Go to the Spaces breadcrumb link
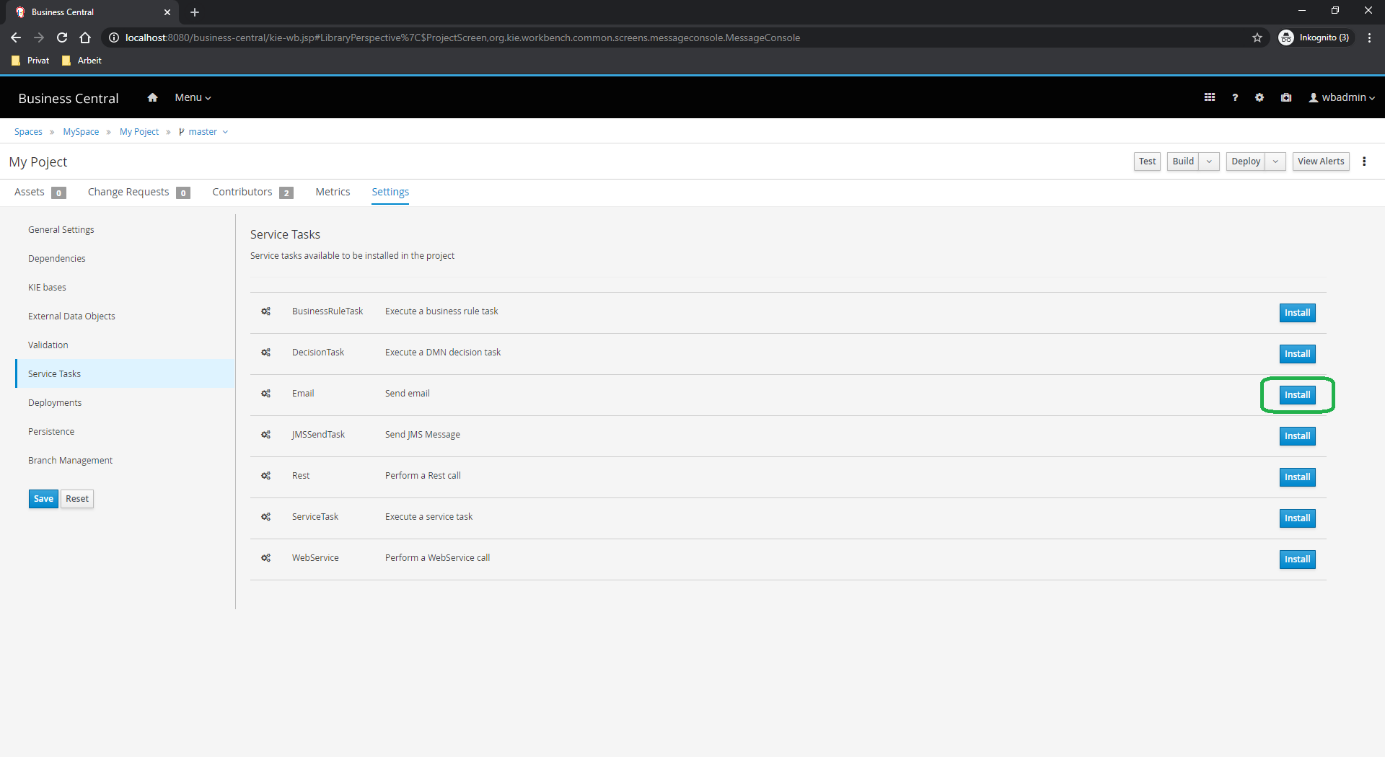Image resolution: width=1385 pixels, height=757 pixels. tap(28, 132)
